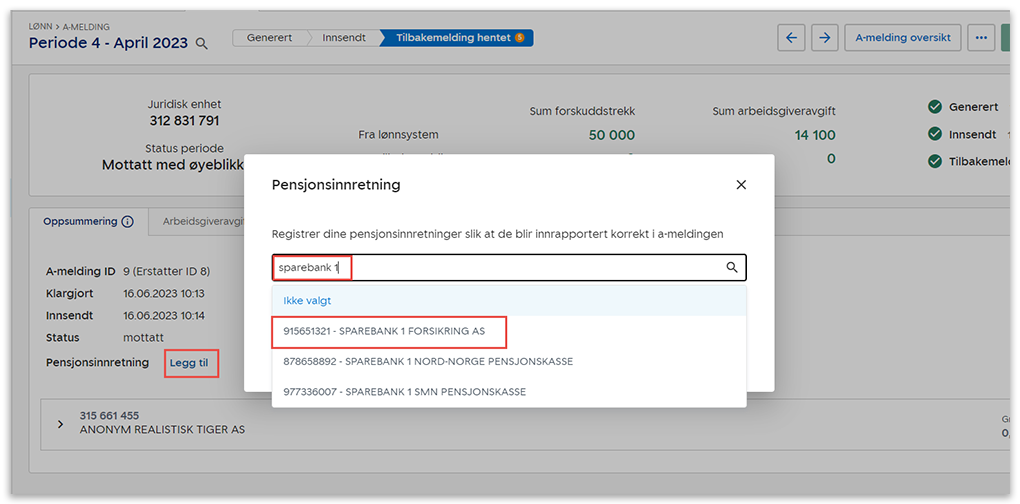The height and width of the screenshot is (504, 1020).
Task: Go to next period with right arrow
Action: point(824,38)
